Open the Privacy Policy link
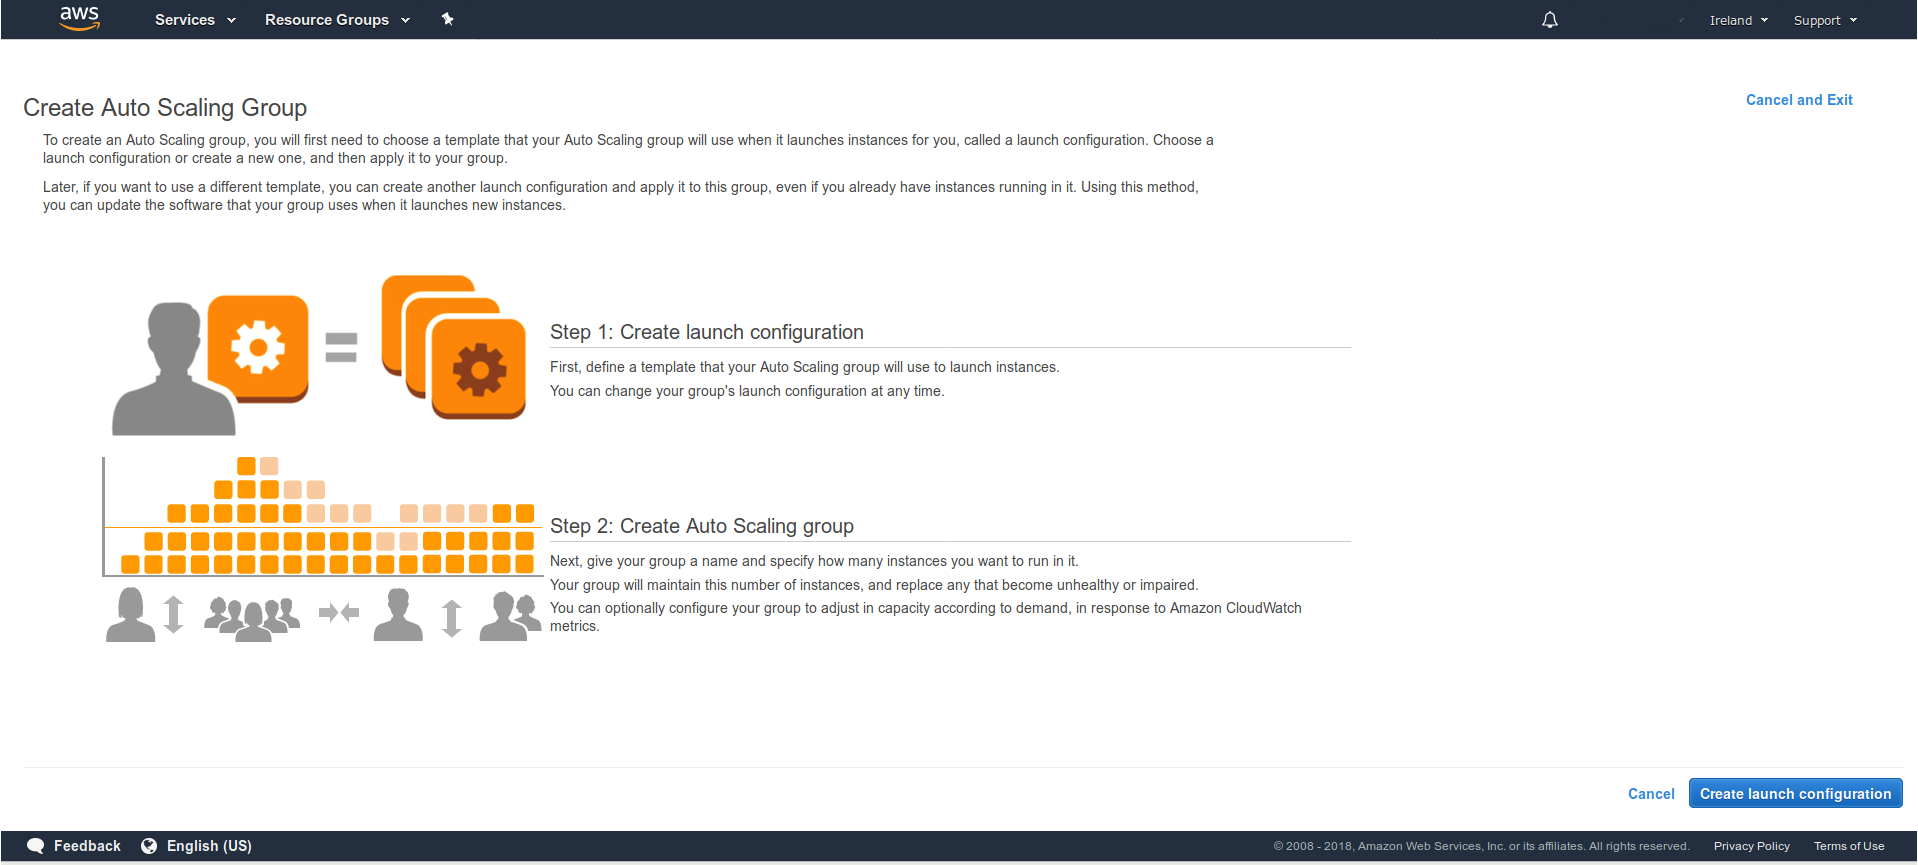Viewport: 1918px width, 865px height. click(1751, 846)
